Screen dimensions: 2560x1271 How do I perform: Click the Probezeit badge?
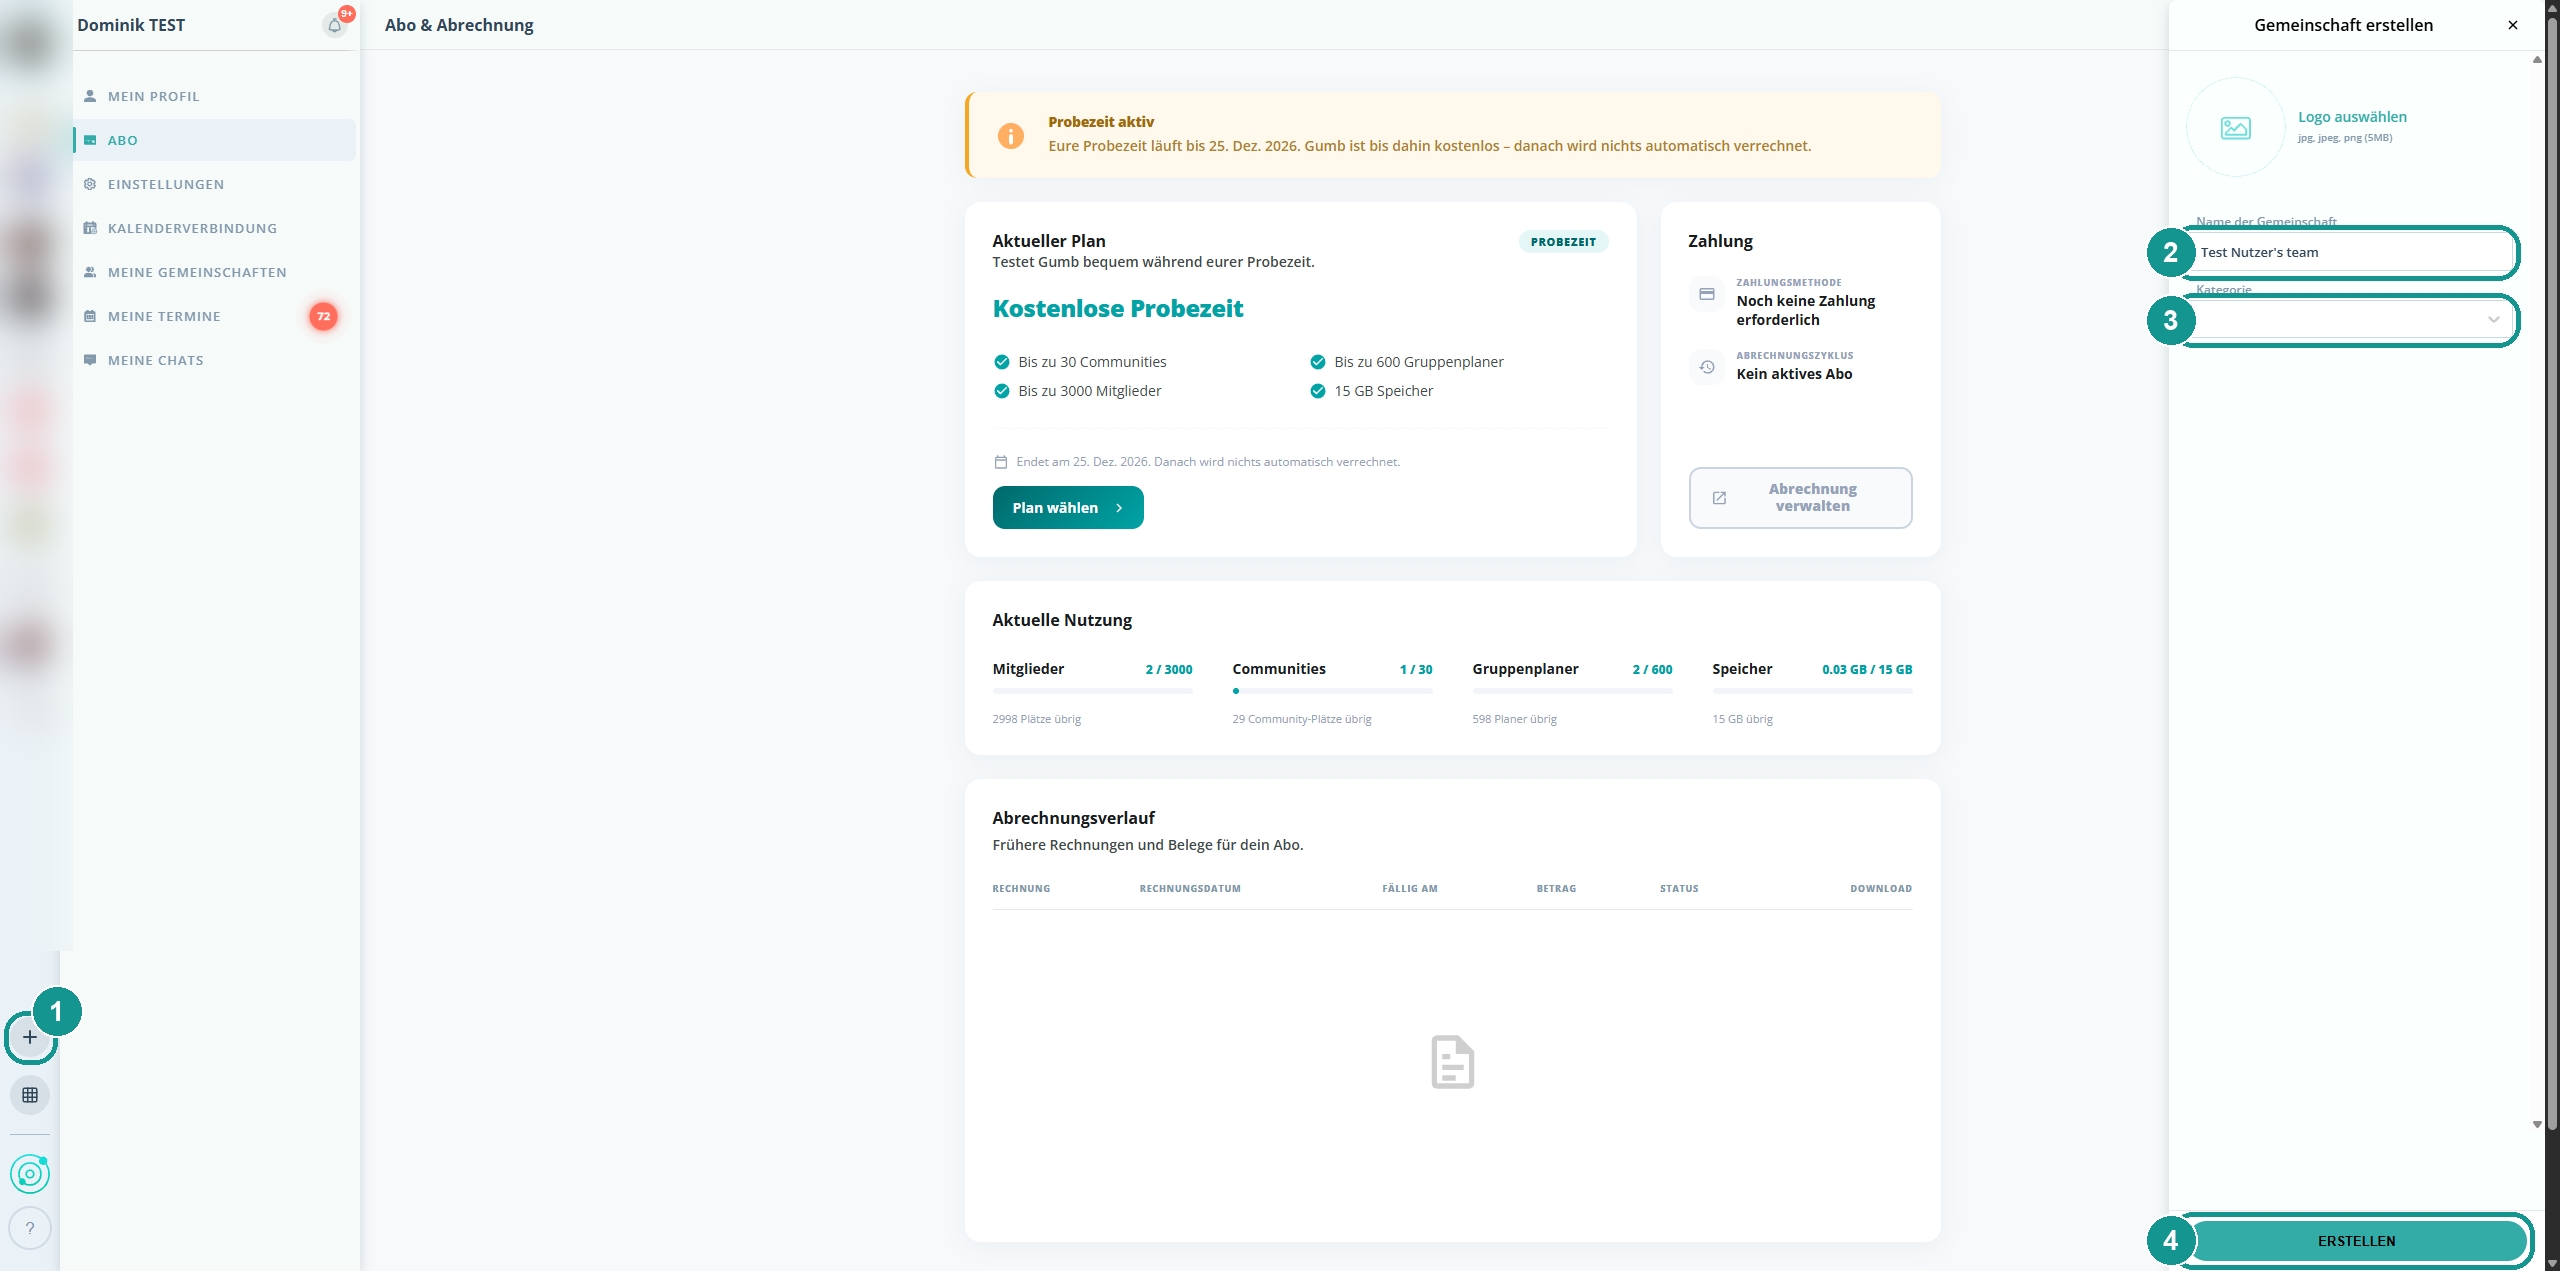click(x=1563, y=242)
